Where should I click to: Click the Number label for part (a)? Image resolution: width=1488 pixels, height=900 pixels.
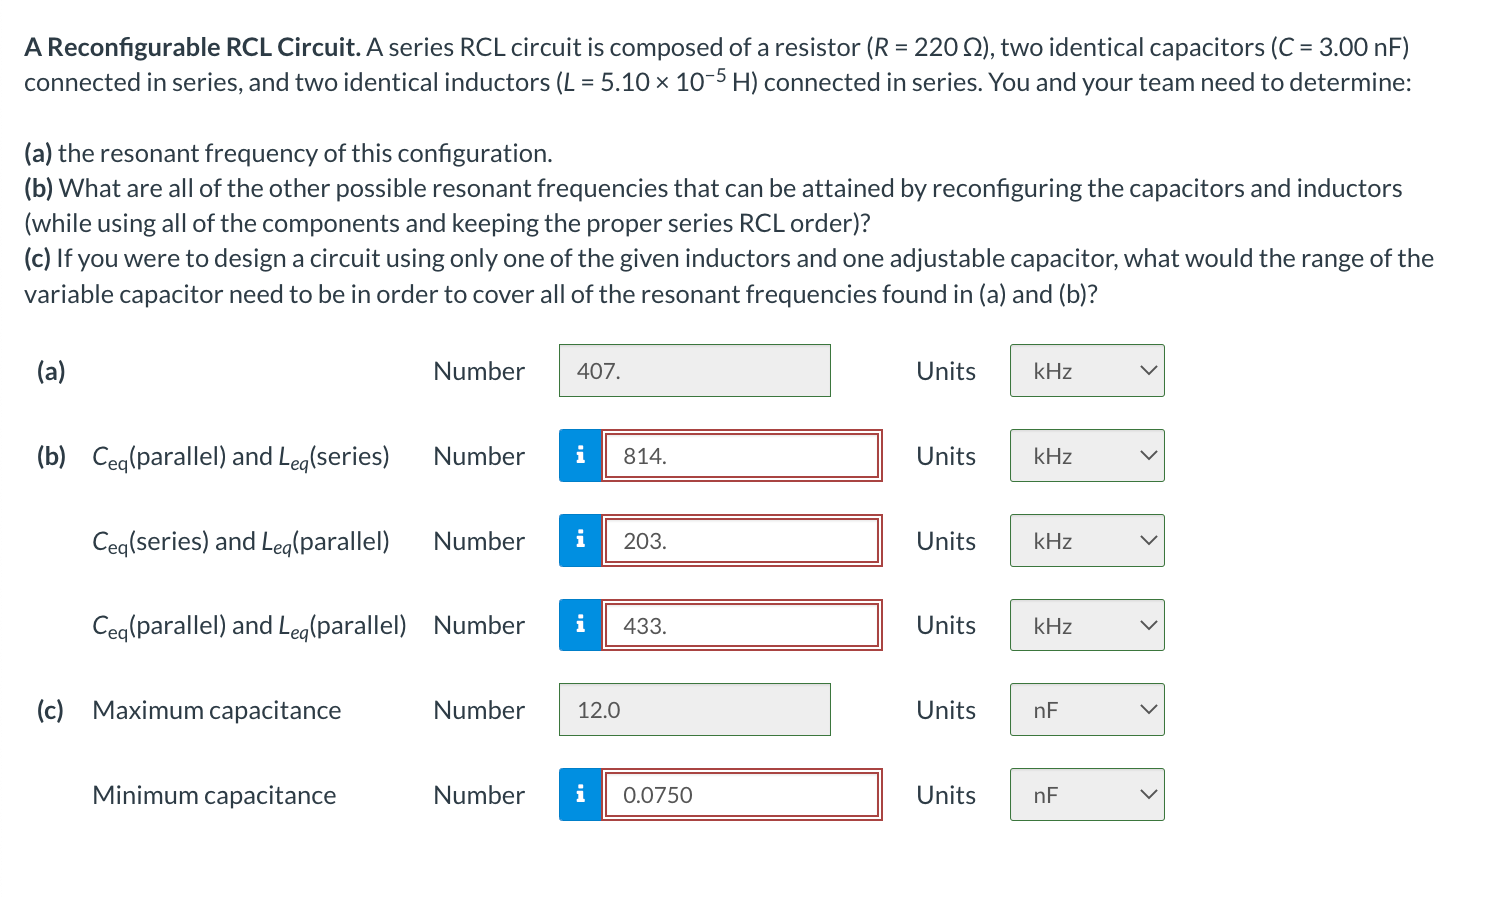pyautogui.click(x=478, y=370)
